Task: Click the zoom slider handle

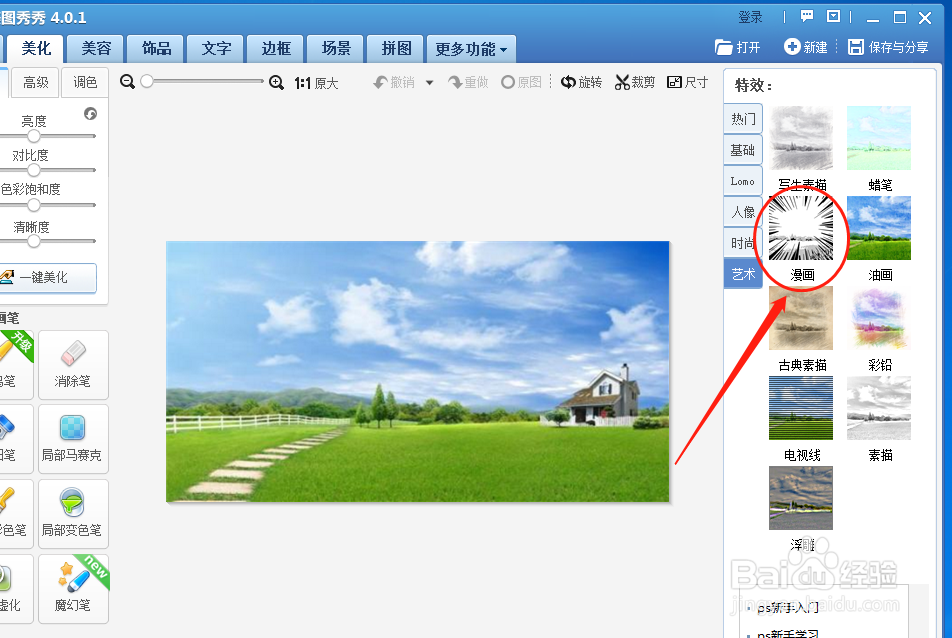Action: pos(147,81)
